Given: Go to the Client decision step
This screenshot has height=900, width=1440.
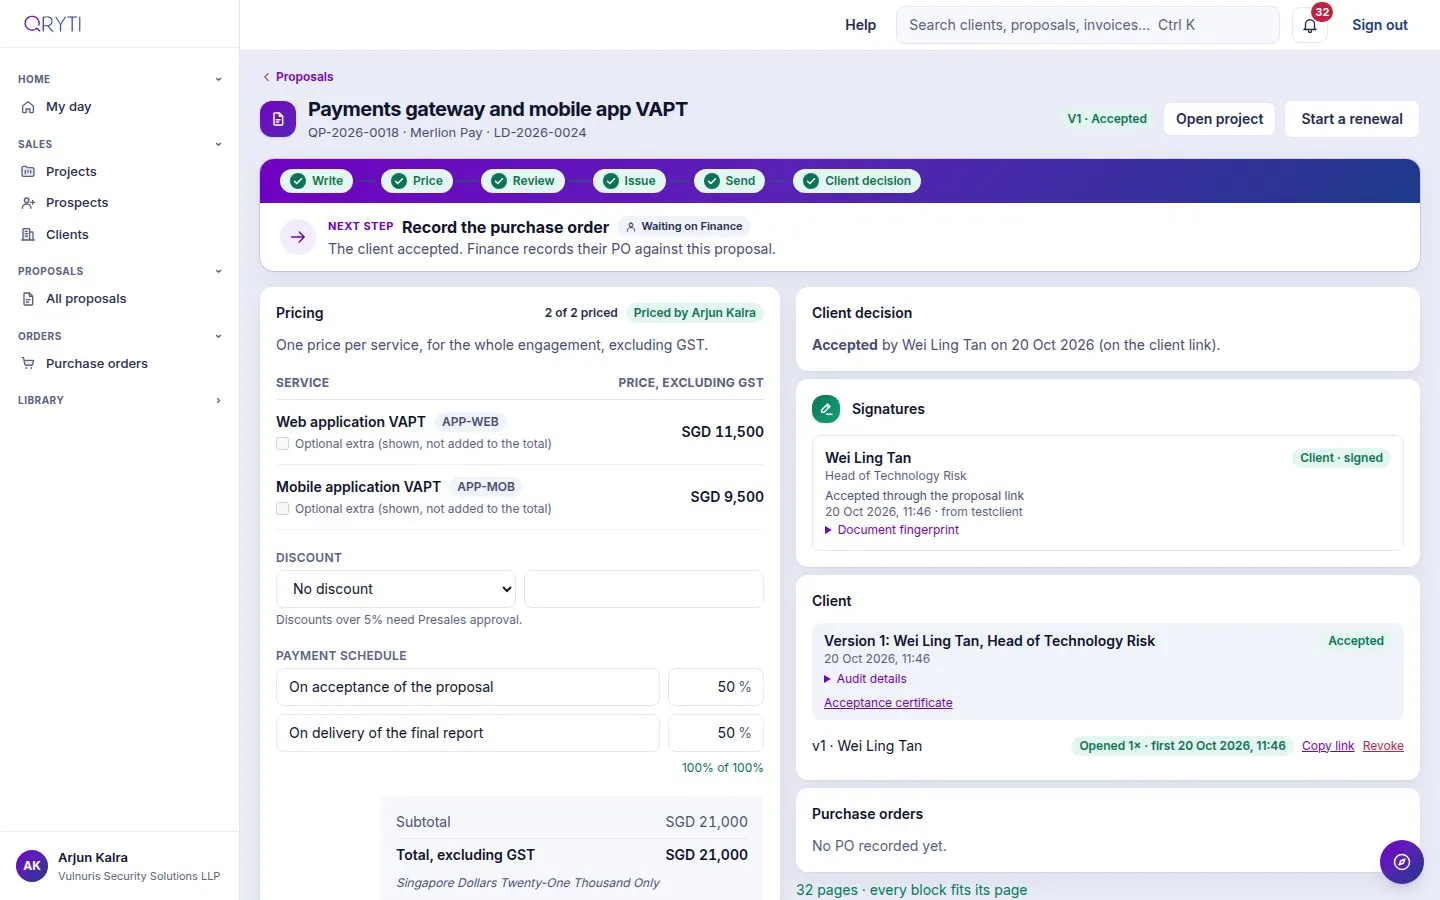Looking at the screenshot, I should [x=857, y=181].
